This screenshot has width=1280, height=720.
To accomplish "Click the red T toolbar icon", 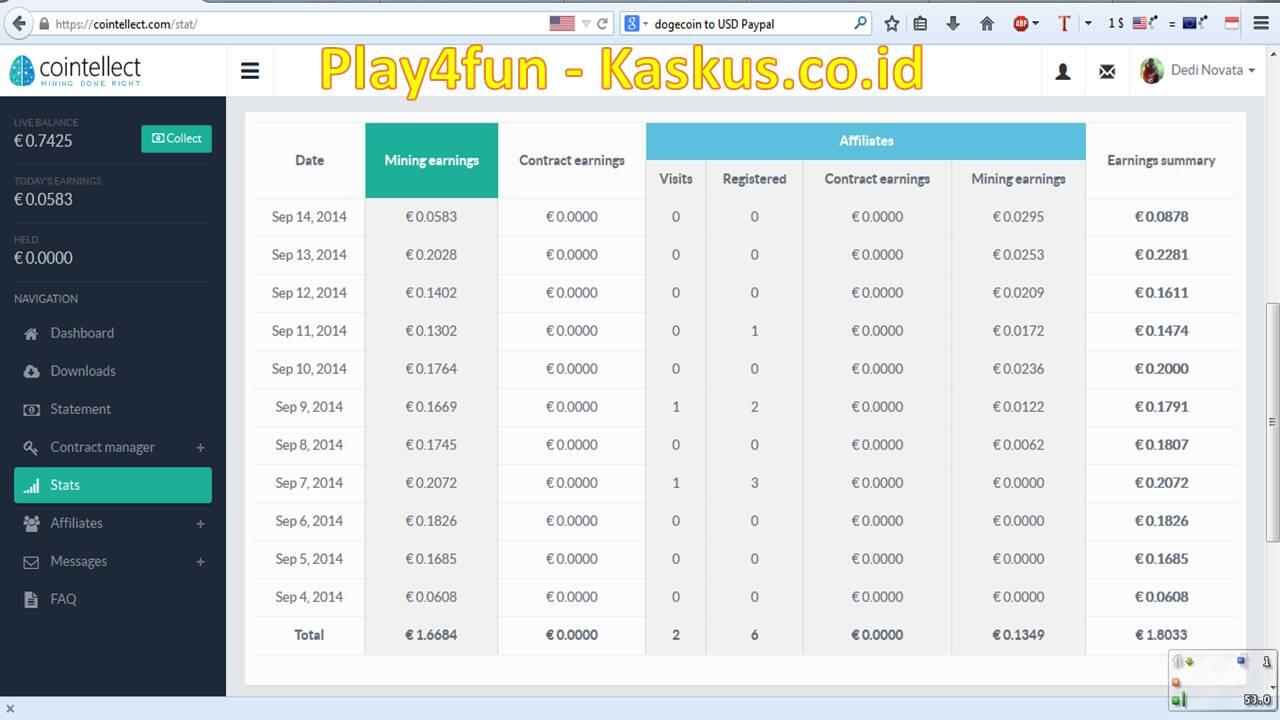I will (x=1063, y=23).
